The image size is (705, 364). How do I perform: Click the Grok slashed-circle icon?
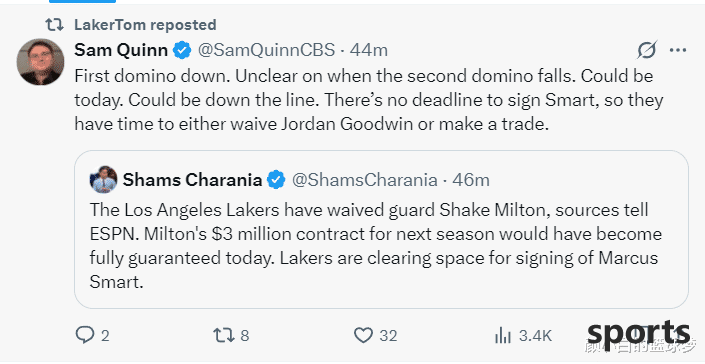(x=647, y=50)
